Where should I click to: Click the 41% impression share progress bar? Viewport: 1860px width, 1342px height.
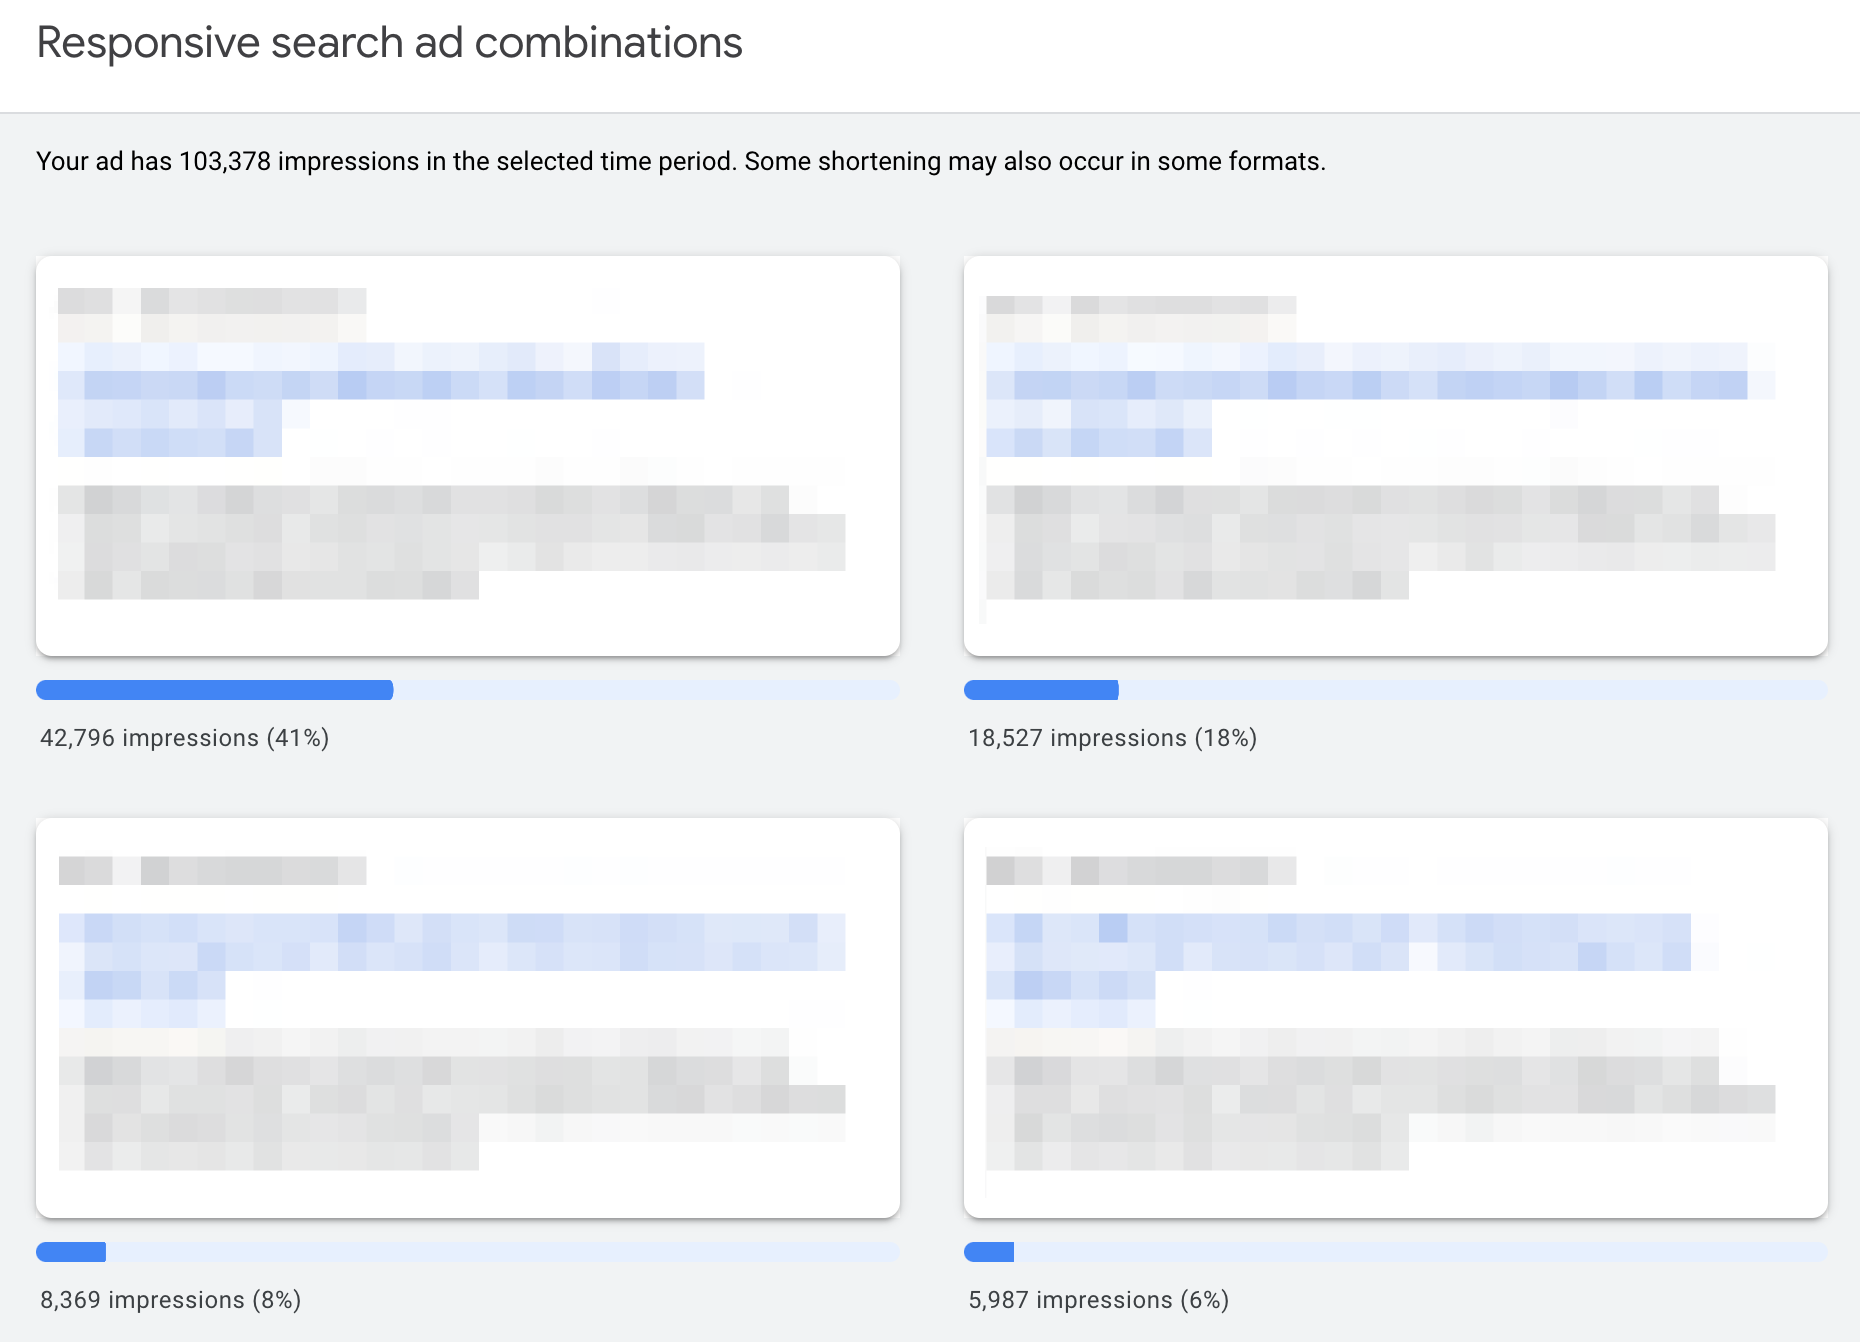[468, 690]
